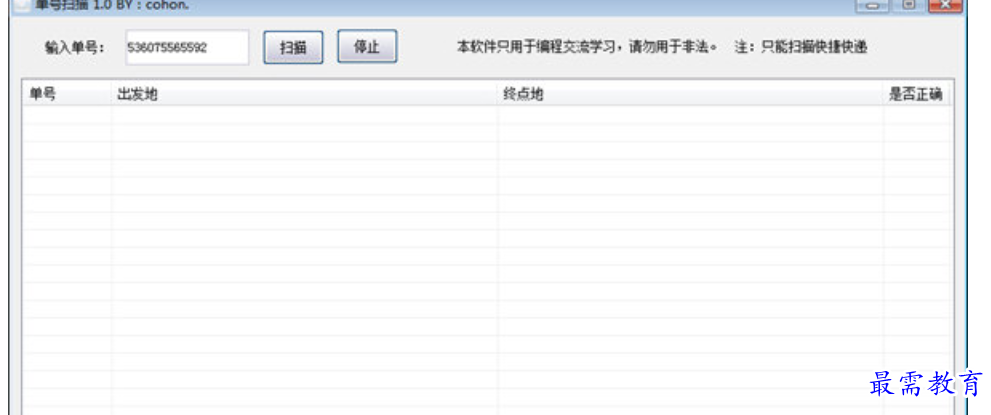The height and width of the screenshot is (415, 991).
Task: Click the 扫描 (scan) button
Action: tap(293, 47)
